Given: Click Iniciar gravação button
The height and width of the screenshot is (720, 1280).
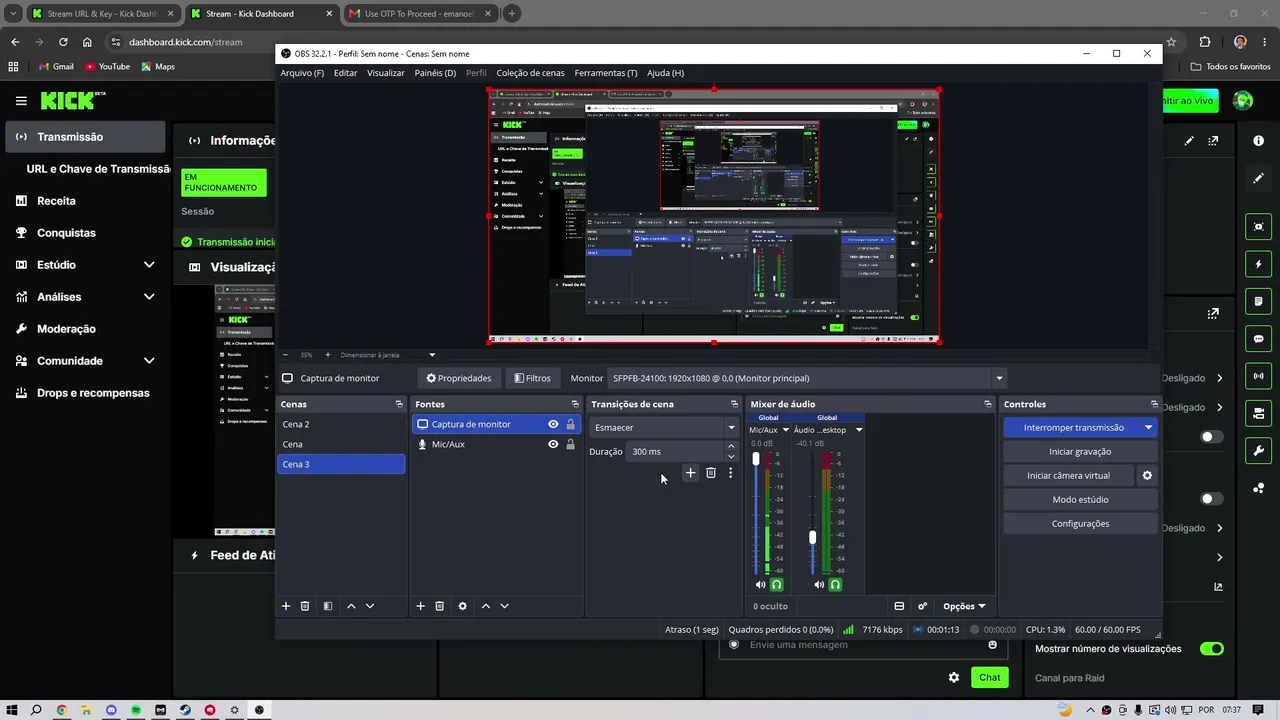Looking at the screenshot, I should click(x=1080, y=452).
